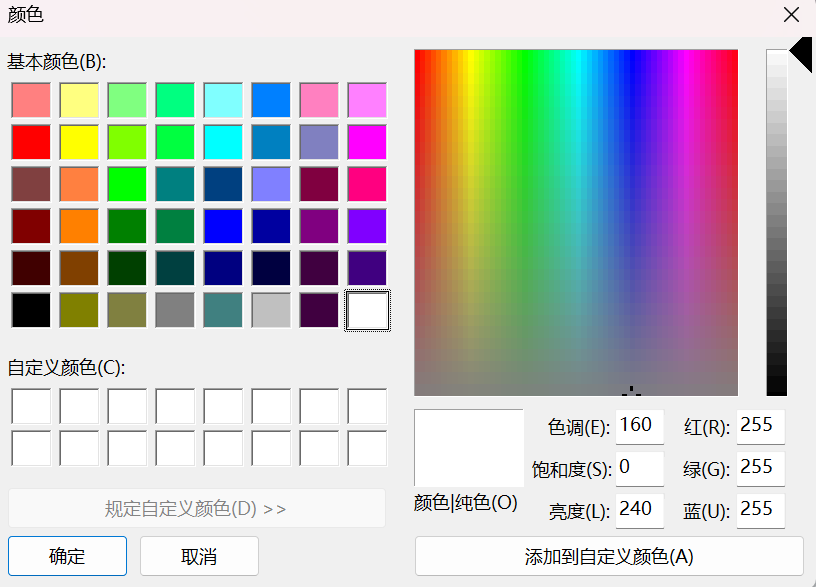Screen dimensions: 816x587
Task: Click the 蓝(U) blue value input field
Action: [x=760, y=510]
